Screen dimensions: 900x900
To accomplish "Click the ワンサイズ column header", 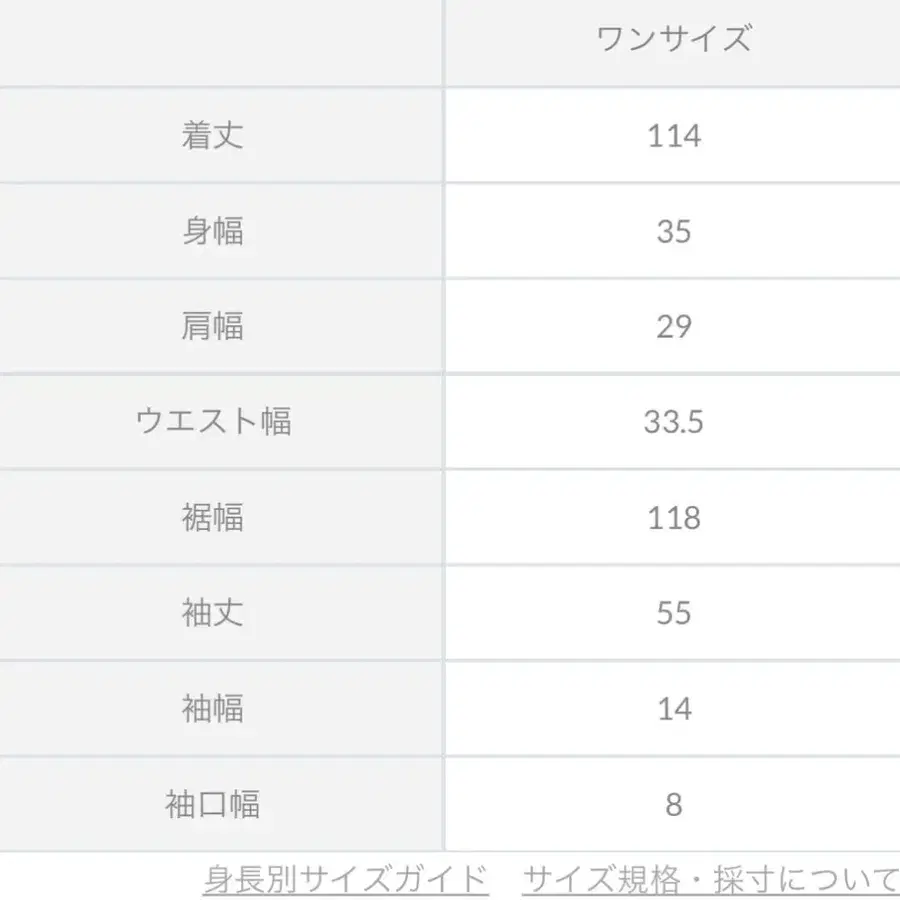I will click(x=673, y=40).
